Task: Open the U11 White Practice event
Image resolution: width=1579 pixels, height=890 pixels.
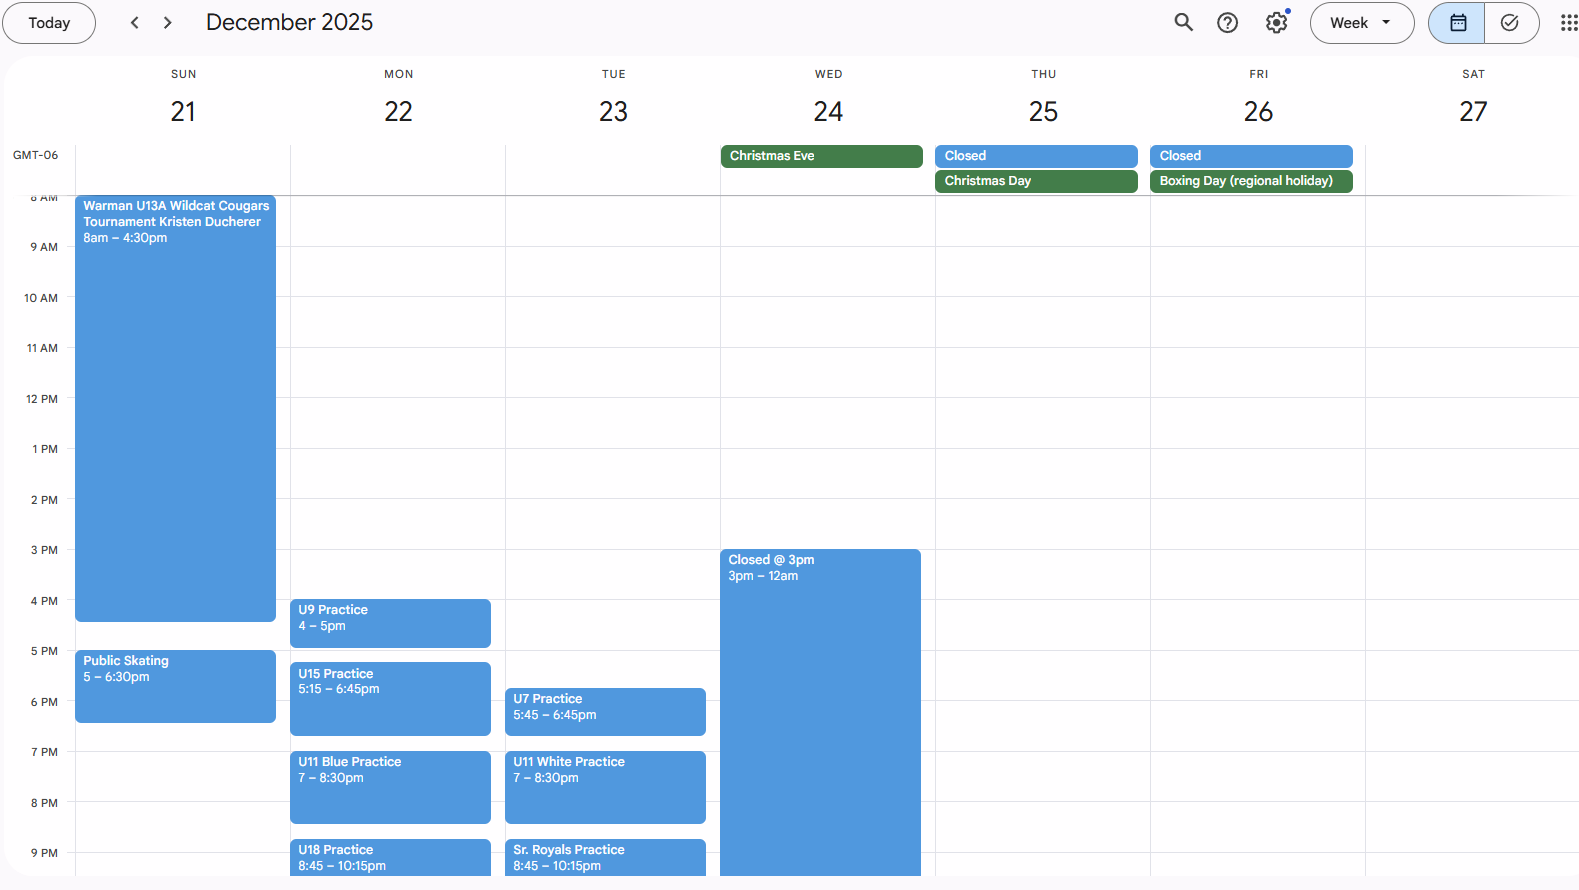Action: click(605, 786)
